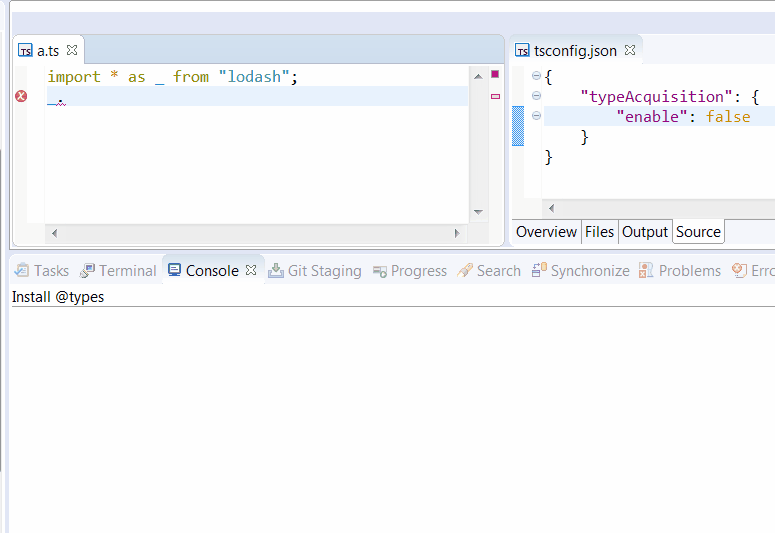Select the Source tab of tsconfig editor
The width and height of the screenshot is (775, 533).
point(698,232)
